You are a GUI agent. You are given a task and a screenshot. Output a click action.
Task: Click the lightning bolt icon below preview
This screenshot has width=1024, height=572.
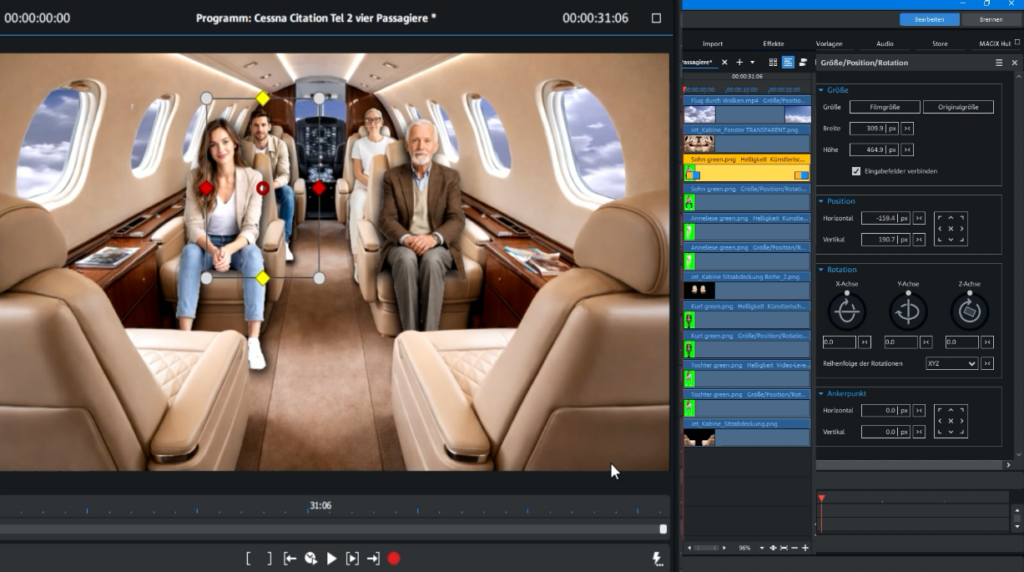(x=657, y=558)
